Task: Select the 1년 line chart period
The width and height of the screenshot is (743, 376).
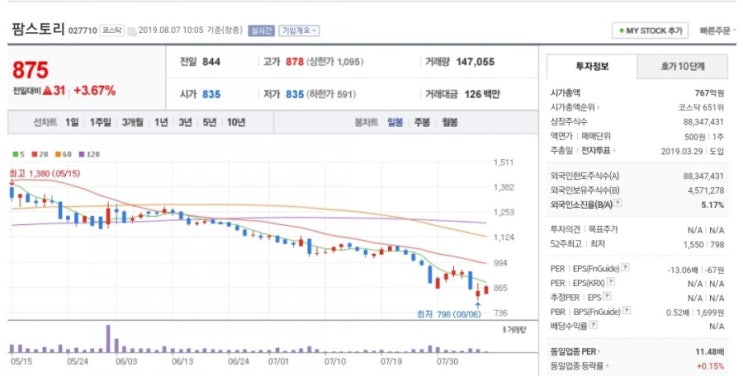Action: tap(161, 122)
